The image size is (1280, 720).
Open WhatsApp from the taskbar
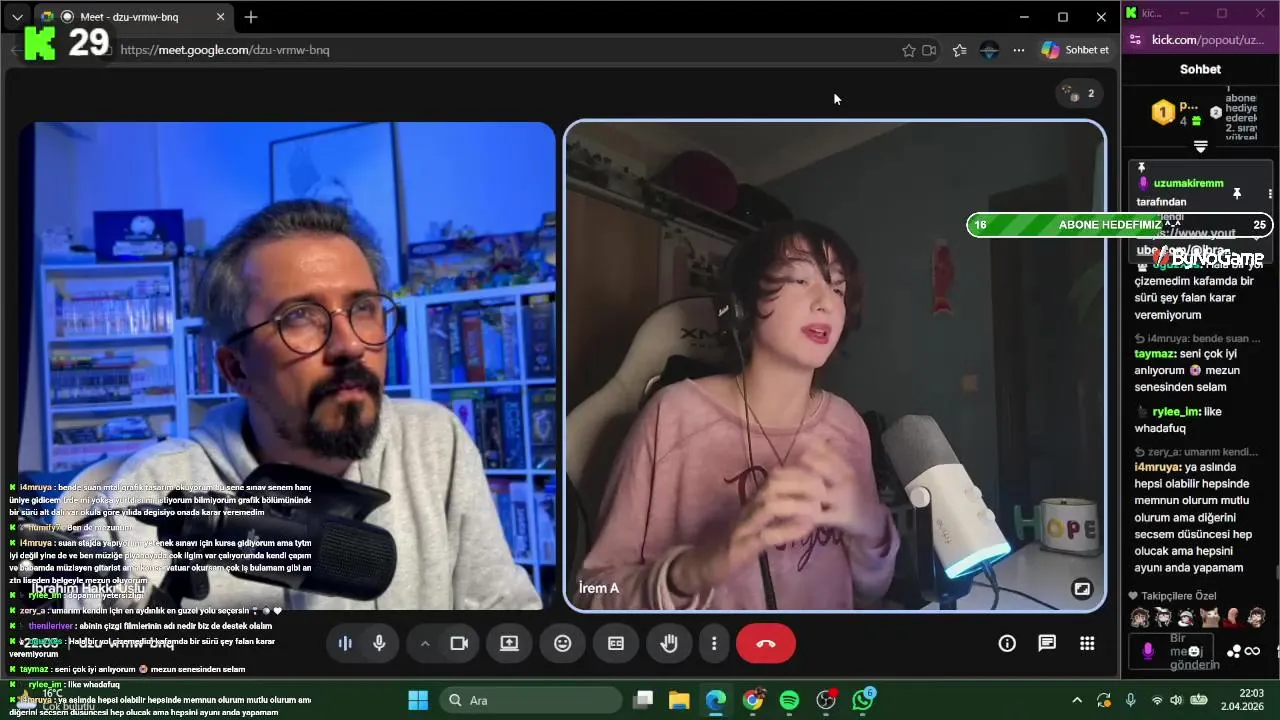[x=863, y=700]
